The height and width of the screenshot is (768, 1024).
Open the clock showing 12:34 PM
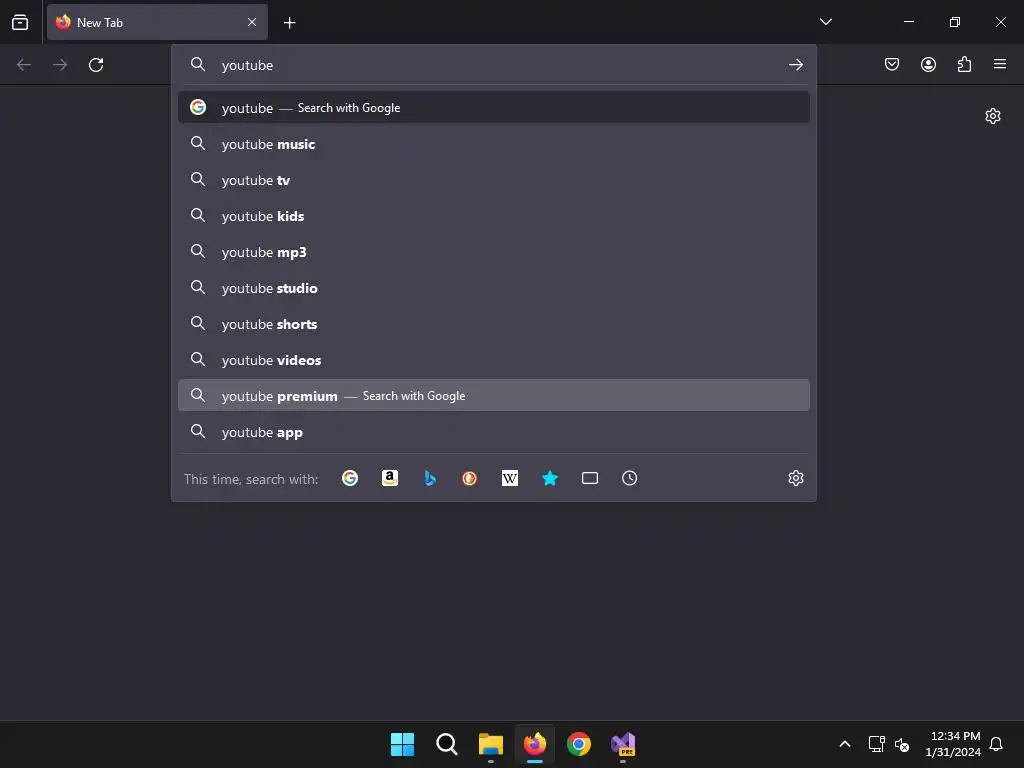(x=953, y=744)
